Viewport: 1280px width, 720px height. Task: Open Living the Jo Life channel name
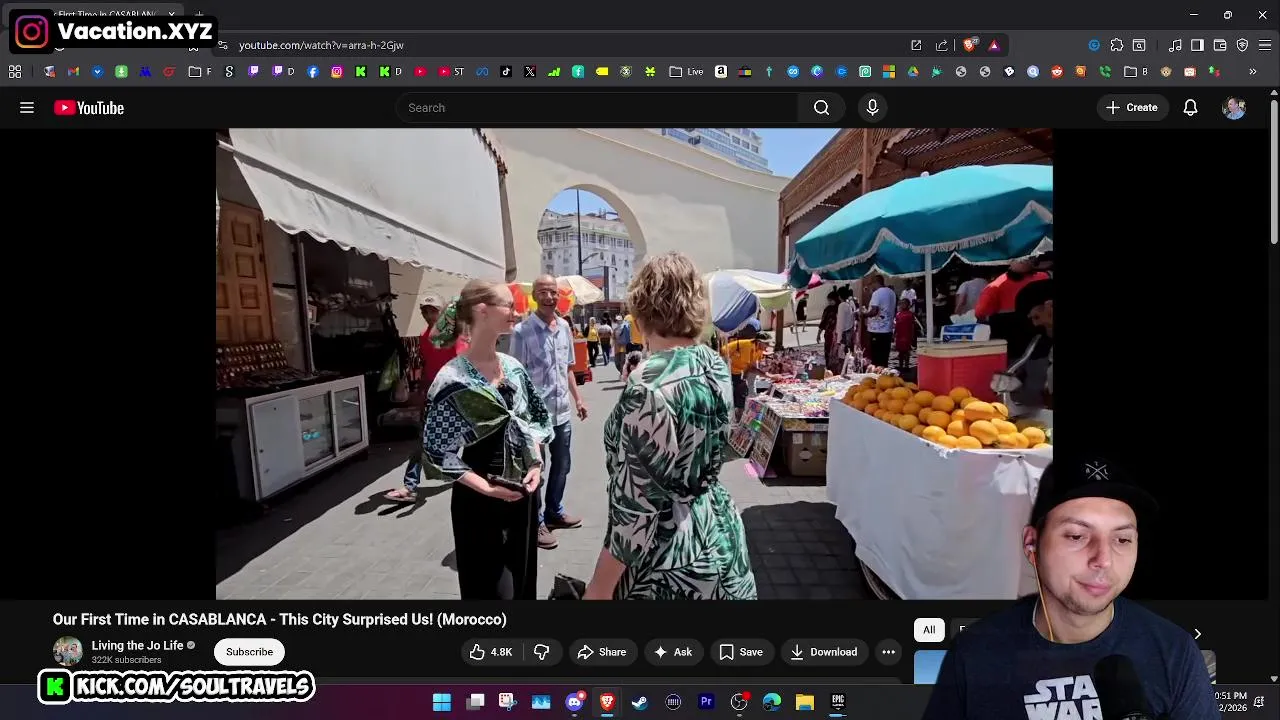(x=138, y=646)
